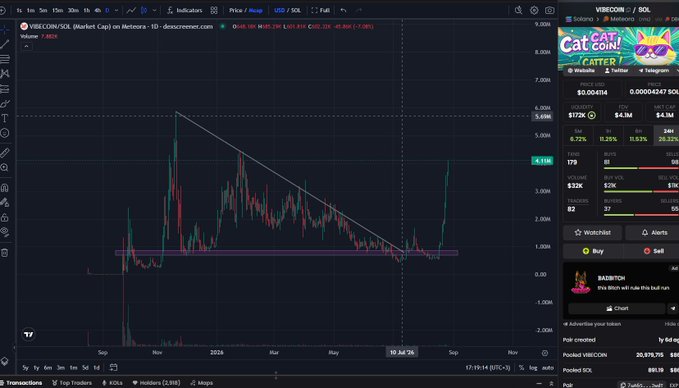Select the horizontal lines tool group

[5, 59]
